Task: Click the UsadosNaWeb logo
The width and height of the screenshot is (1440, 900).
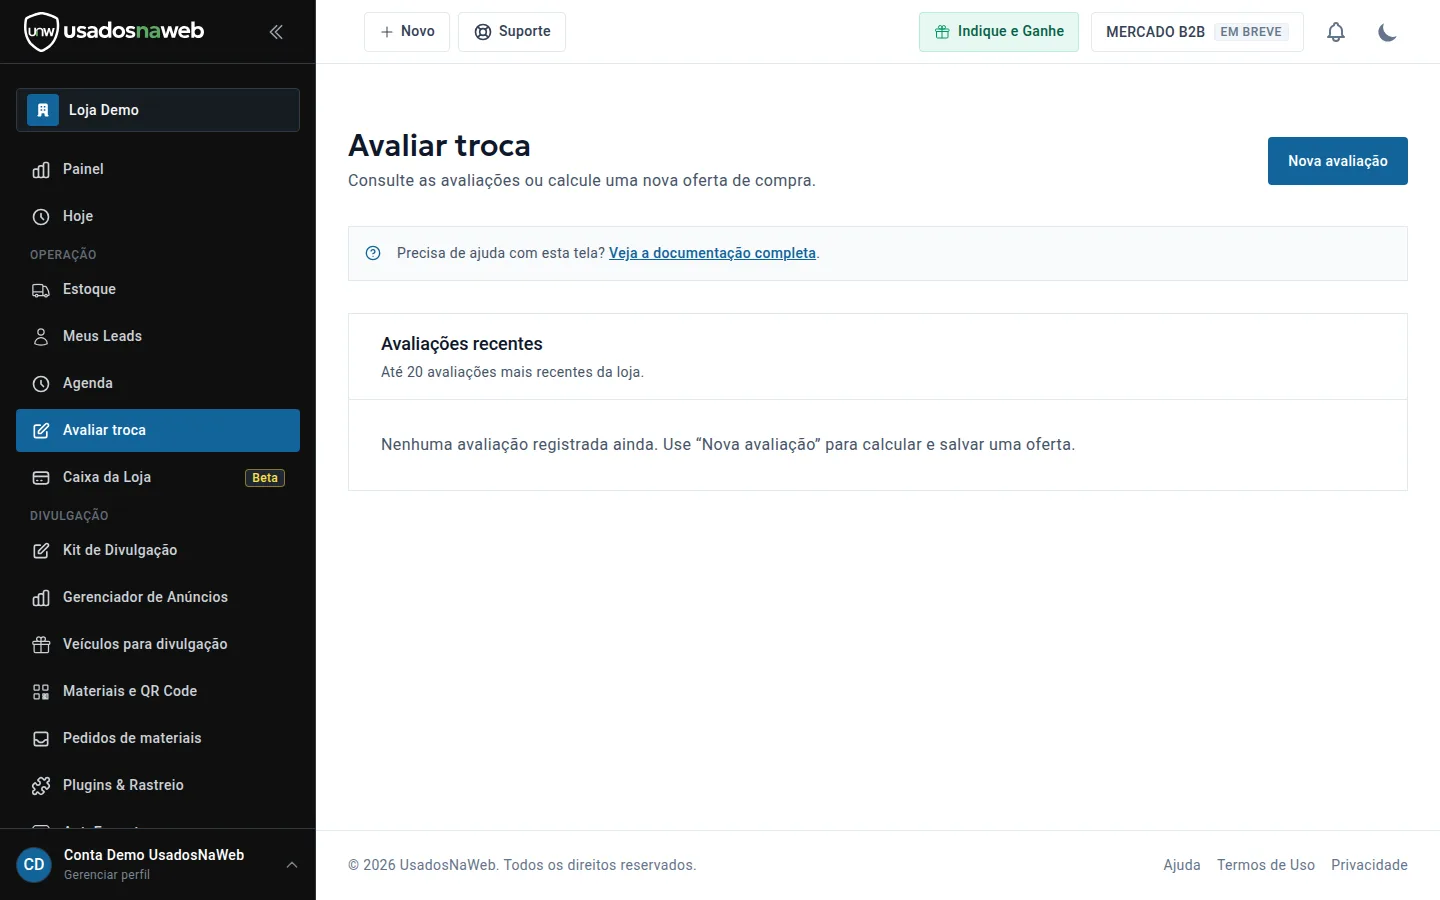Action: click(x=114, y=32)
